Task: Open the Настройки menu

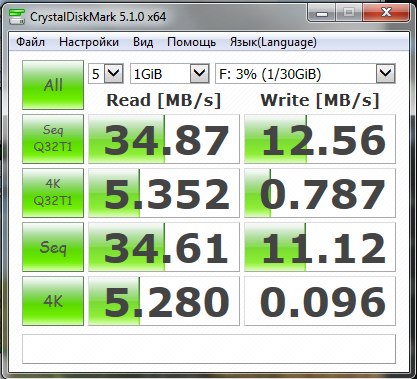Action: [89, 42]
